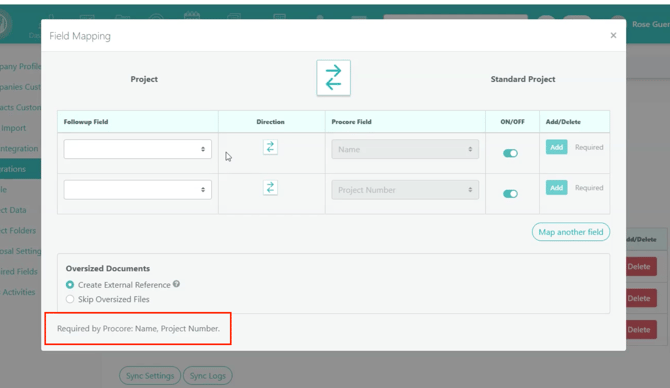Image resolution: width=670 pixels, height=388 pixels.
Task: Toggle direction icon in Name row
Action: coord(270,147)
